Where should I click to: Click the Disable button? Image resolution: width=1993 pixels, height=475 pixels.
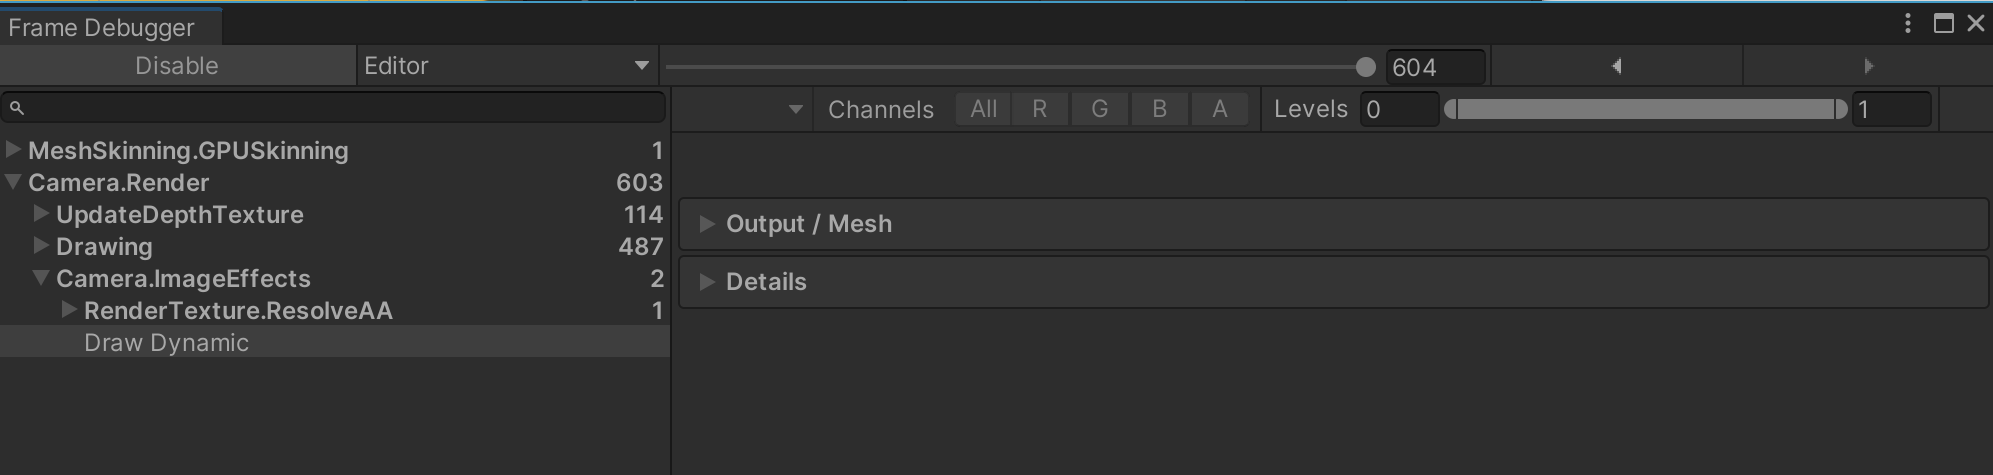coord(177,66)
